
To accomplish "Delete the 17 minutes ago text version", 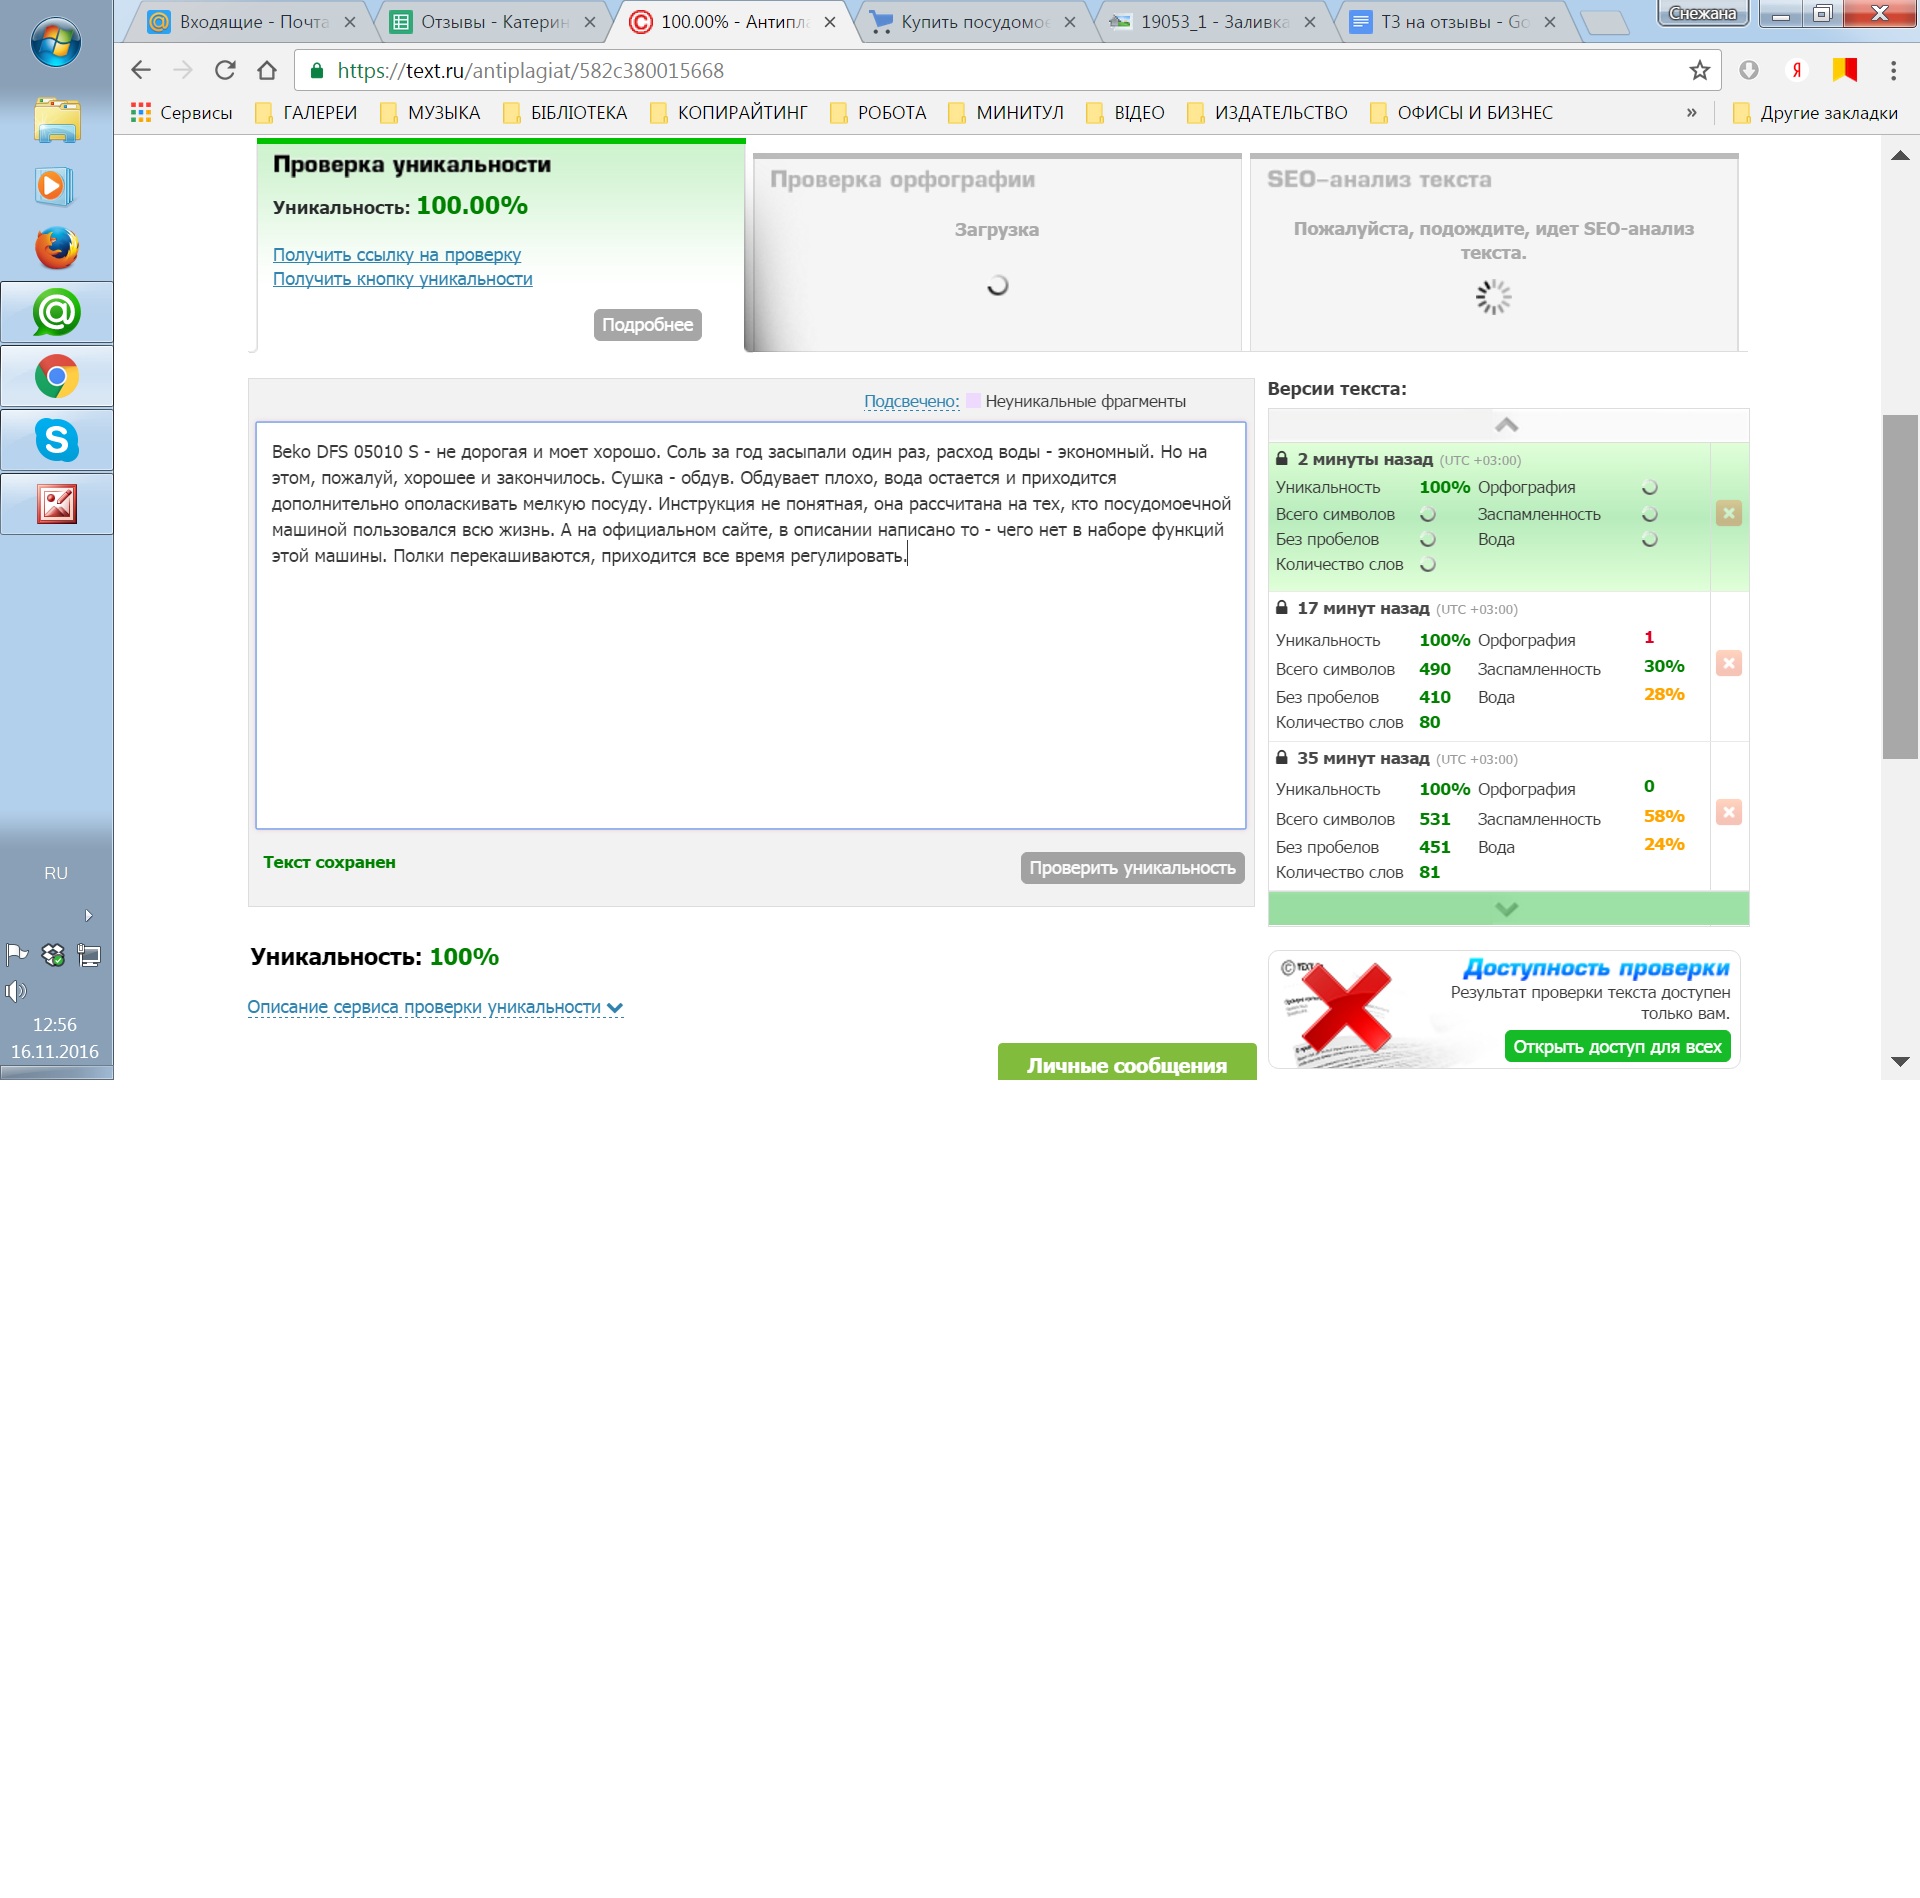I will point(1728,663).
